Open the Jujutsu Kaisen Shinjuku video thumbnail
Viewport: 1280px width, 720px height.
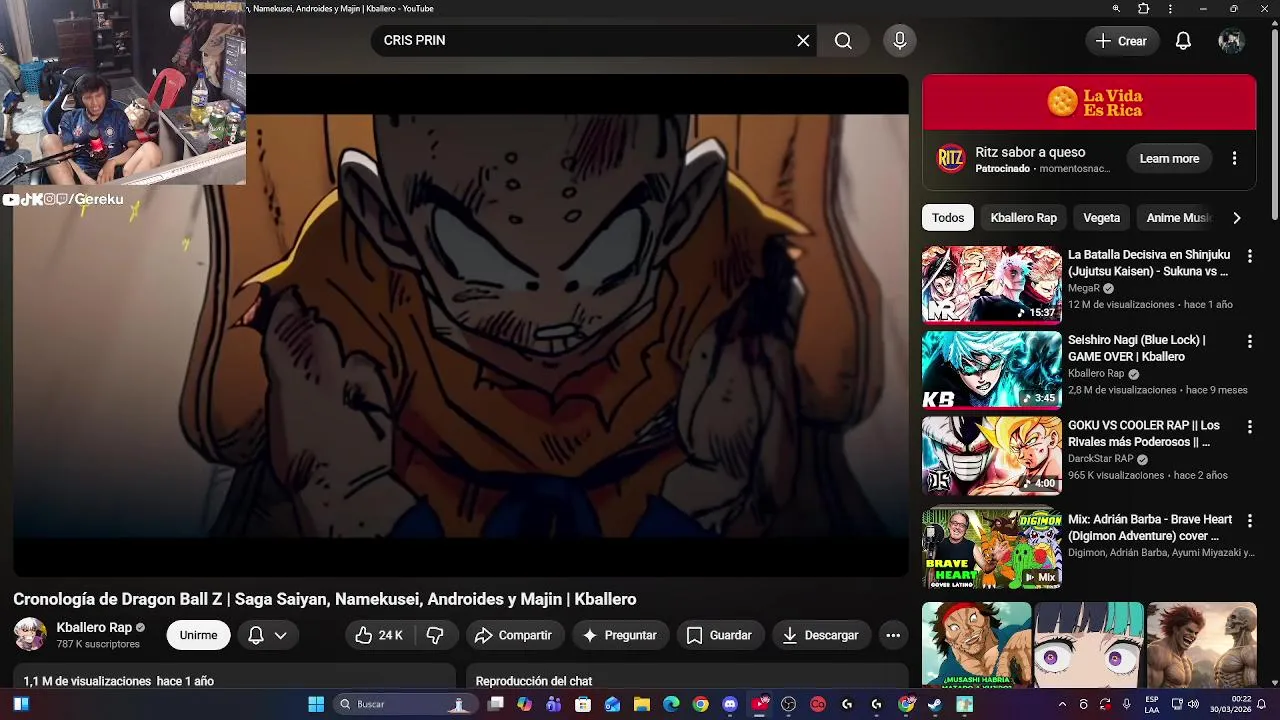point(991,285)
